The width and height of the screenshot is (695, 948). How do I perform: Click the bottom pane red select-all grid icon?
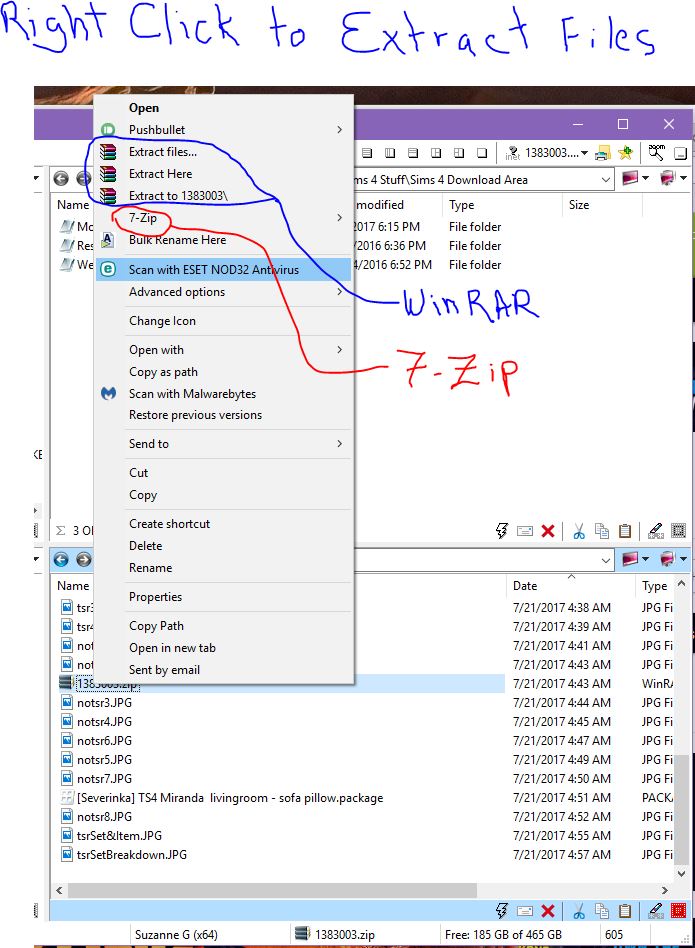point(679,911)
